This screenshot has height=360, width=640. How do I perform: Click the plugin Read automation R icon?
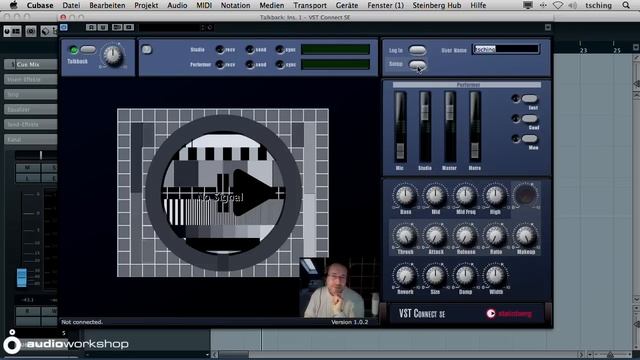click(91, 27)
